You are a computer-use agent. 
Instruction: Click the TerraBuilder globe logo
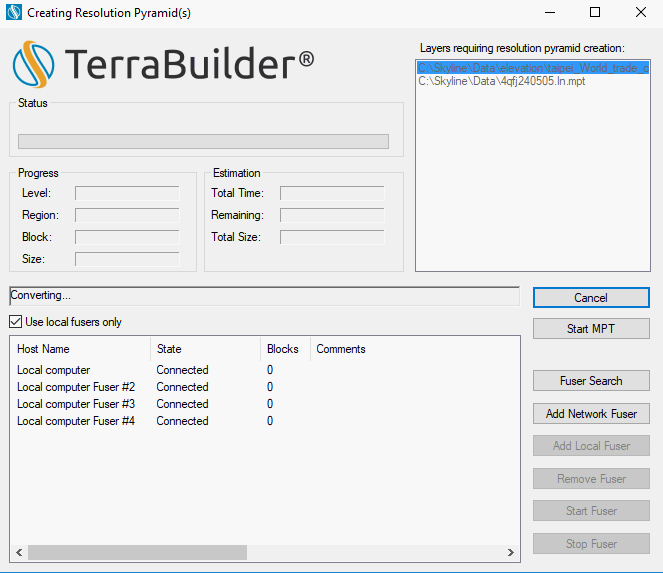click(x=33, y=64)
